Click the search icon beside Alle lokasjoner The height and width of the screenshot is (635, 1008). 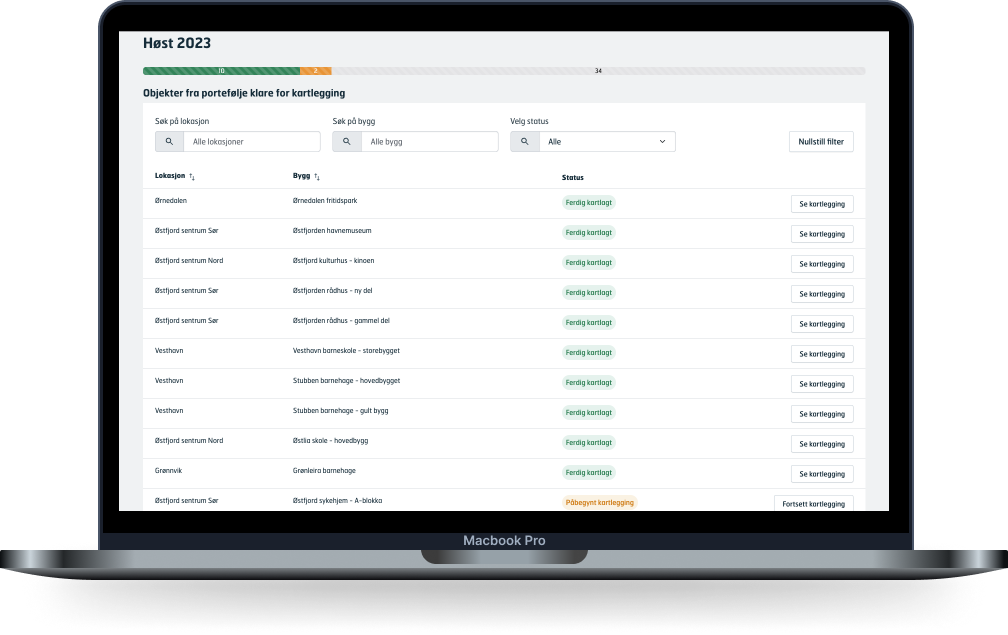169,142
